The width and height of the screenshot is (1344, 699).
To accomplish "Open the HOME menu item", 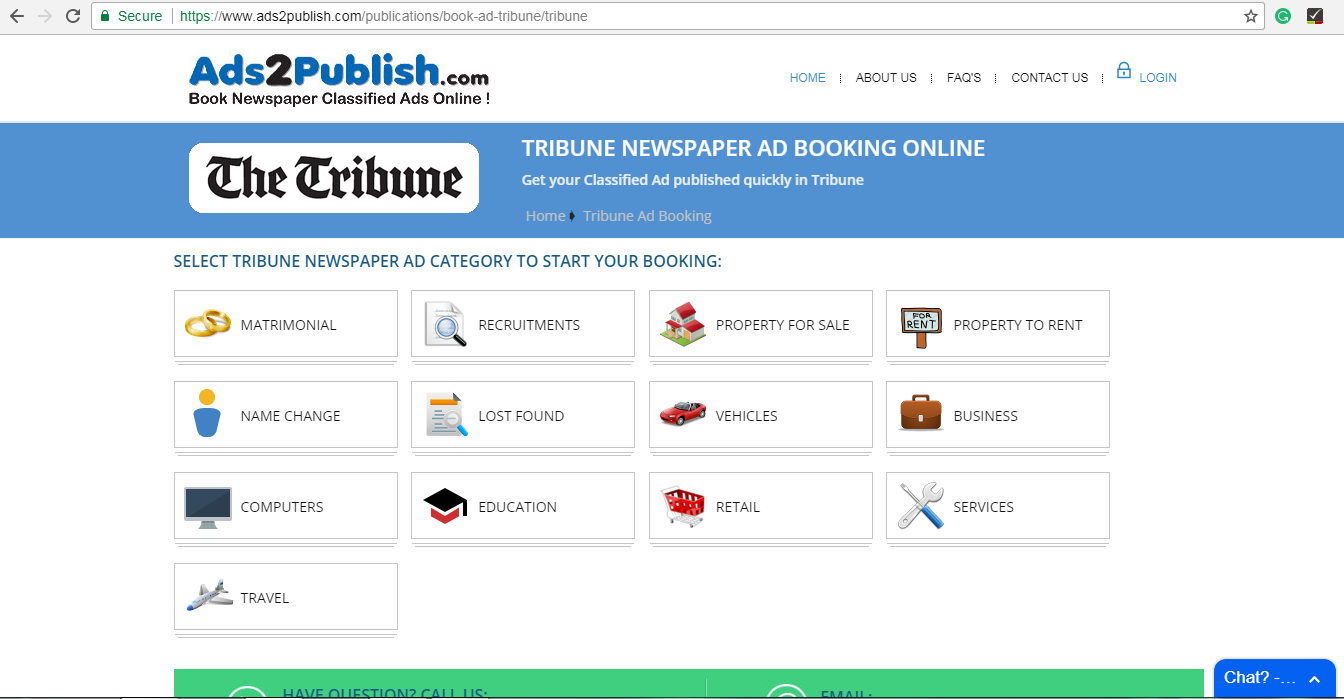I will [x=807, y=77].
